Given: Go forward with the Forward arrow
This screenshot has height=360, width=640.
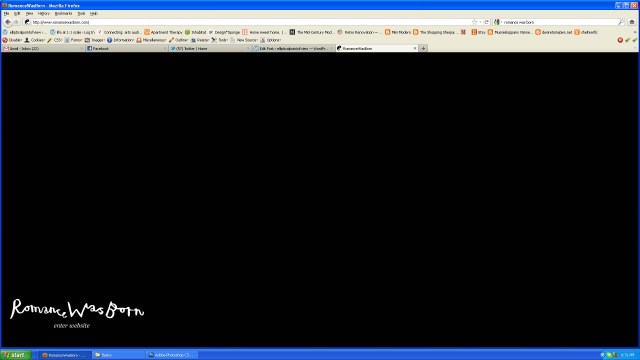Looking at the screenshot, I should 16,22.
